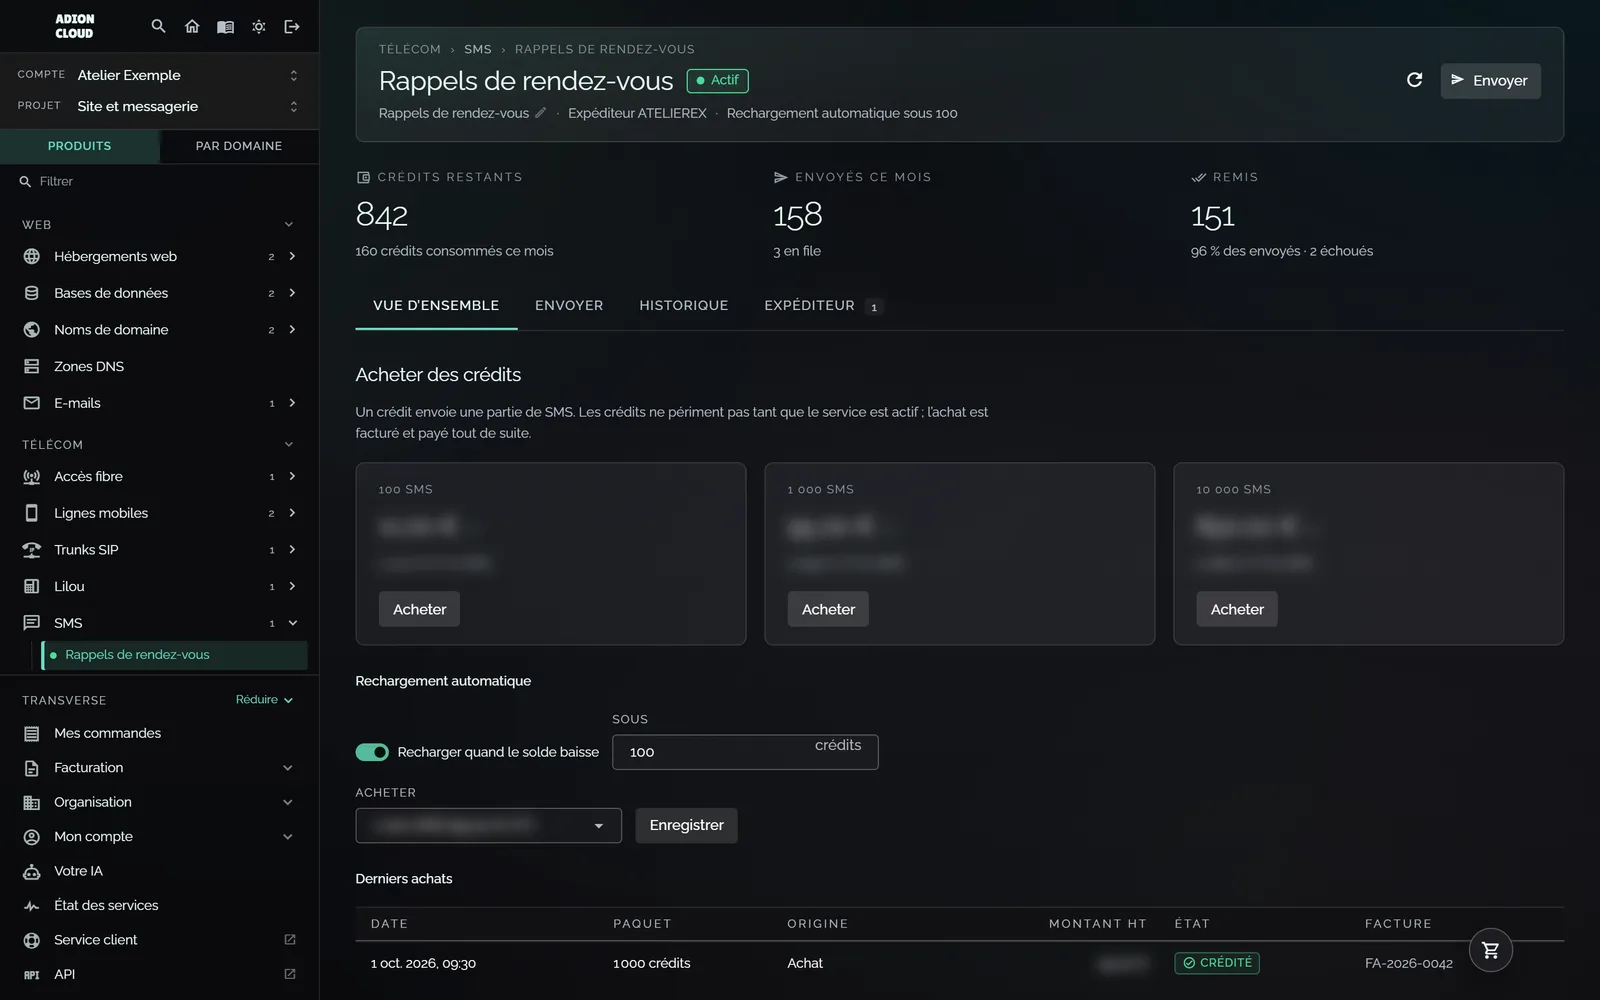Open the Acheter package dropdown
1600x1000 pixels.
click(488, 826)
